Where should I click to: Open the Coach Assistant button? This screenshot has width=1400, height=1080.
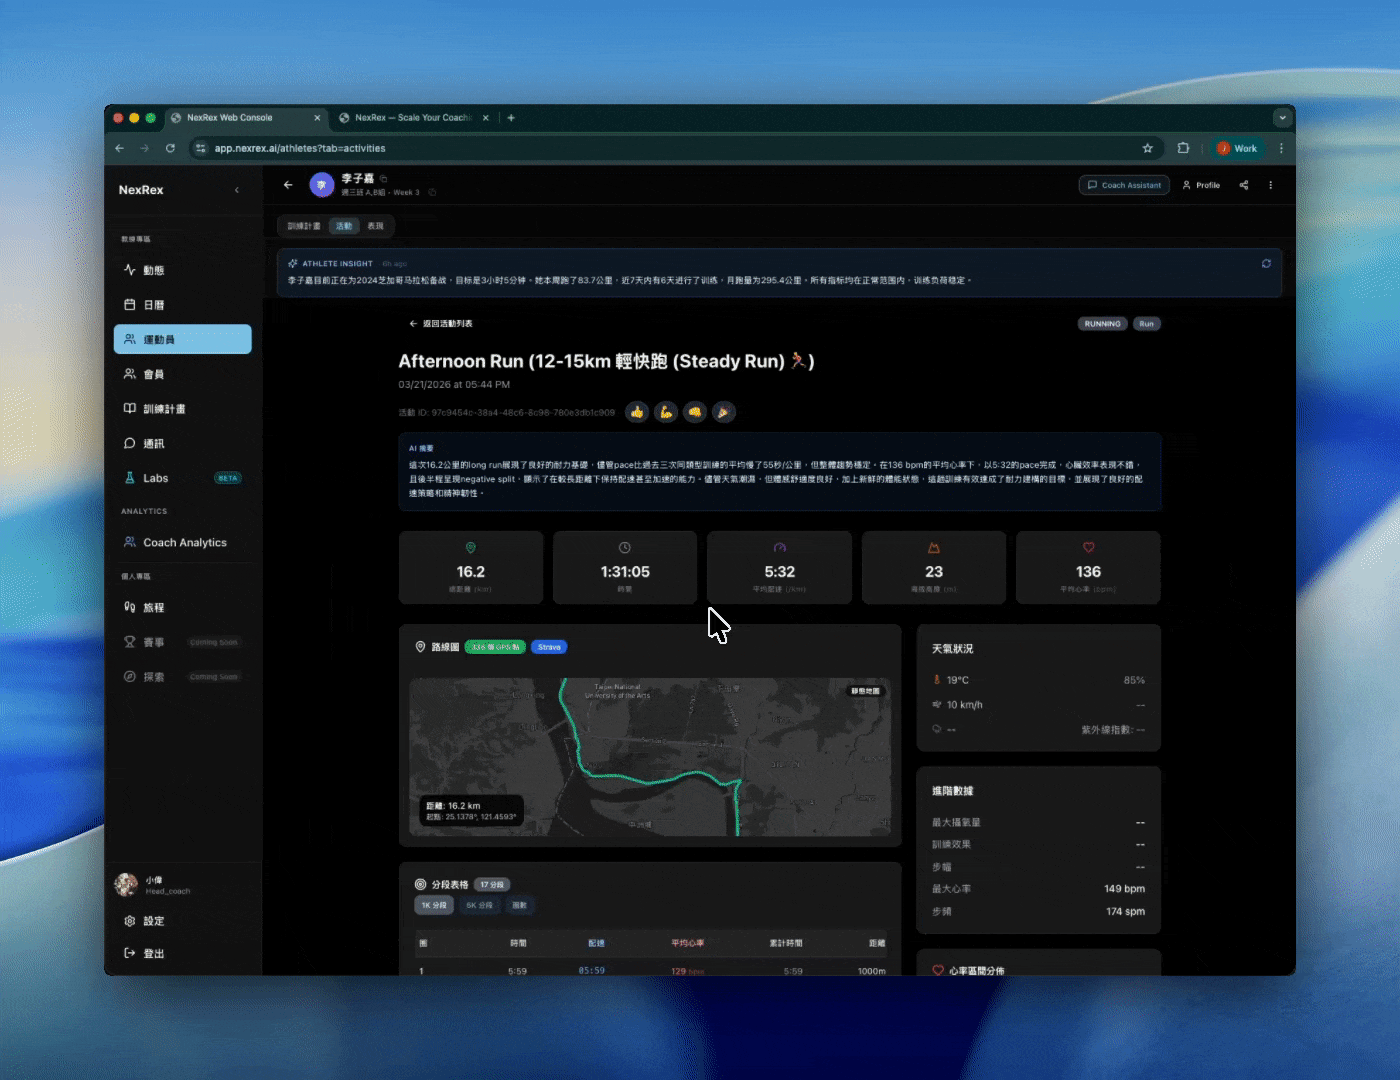(x=1124, y=185)
